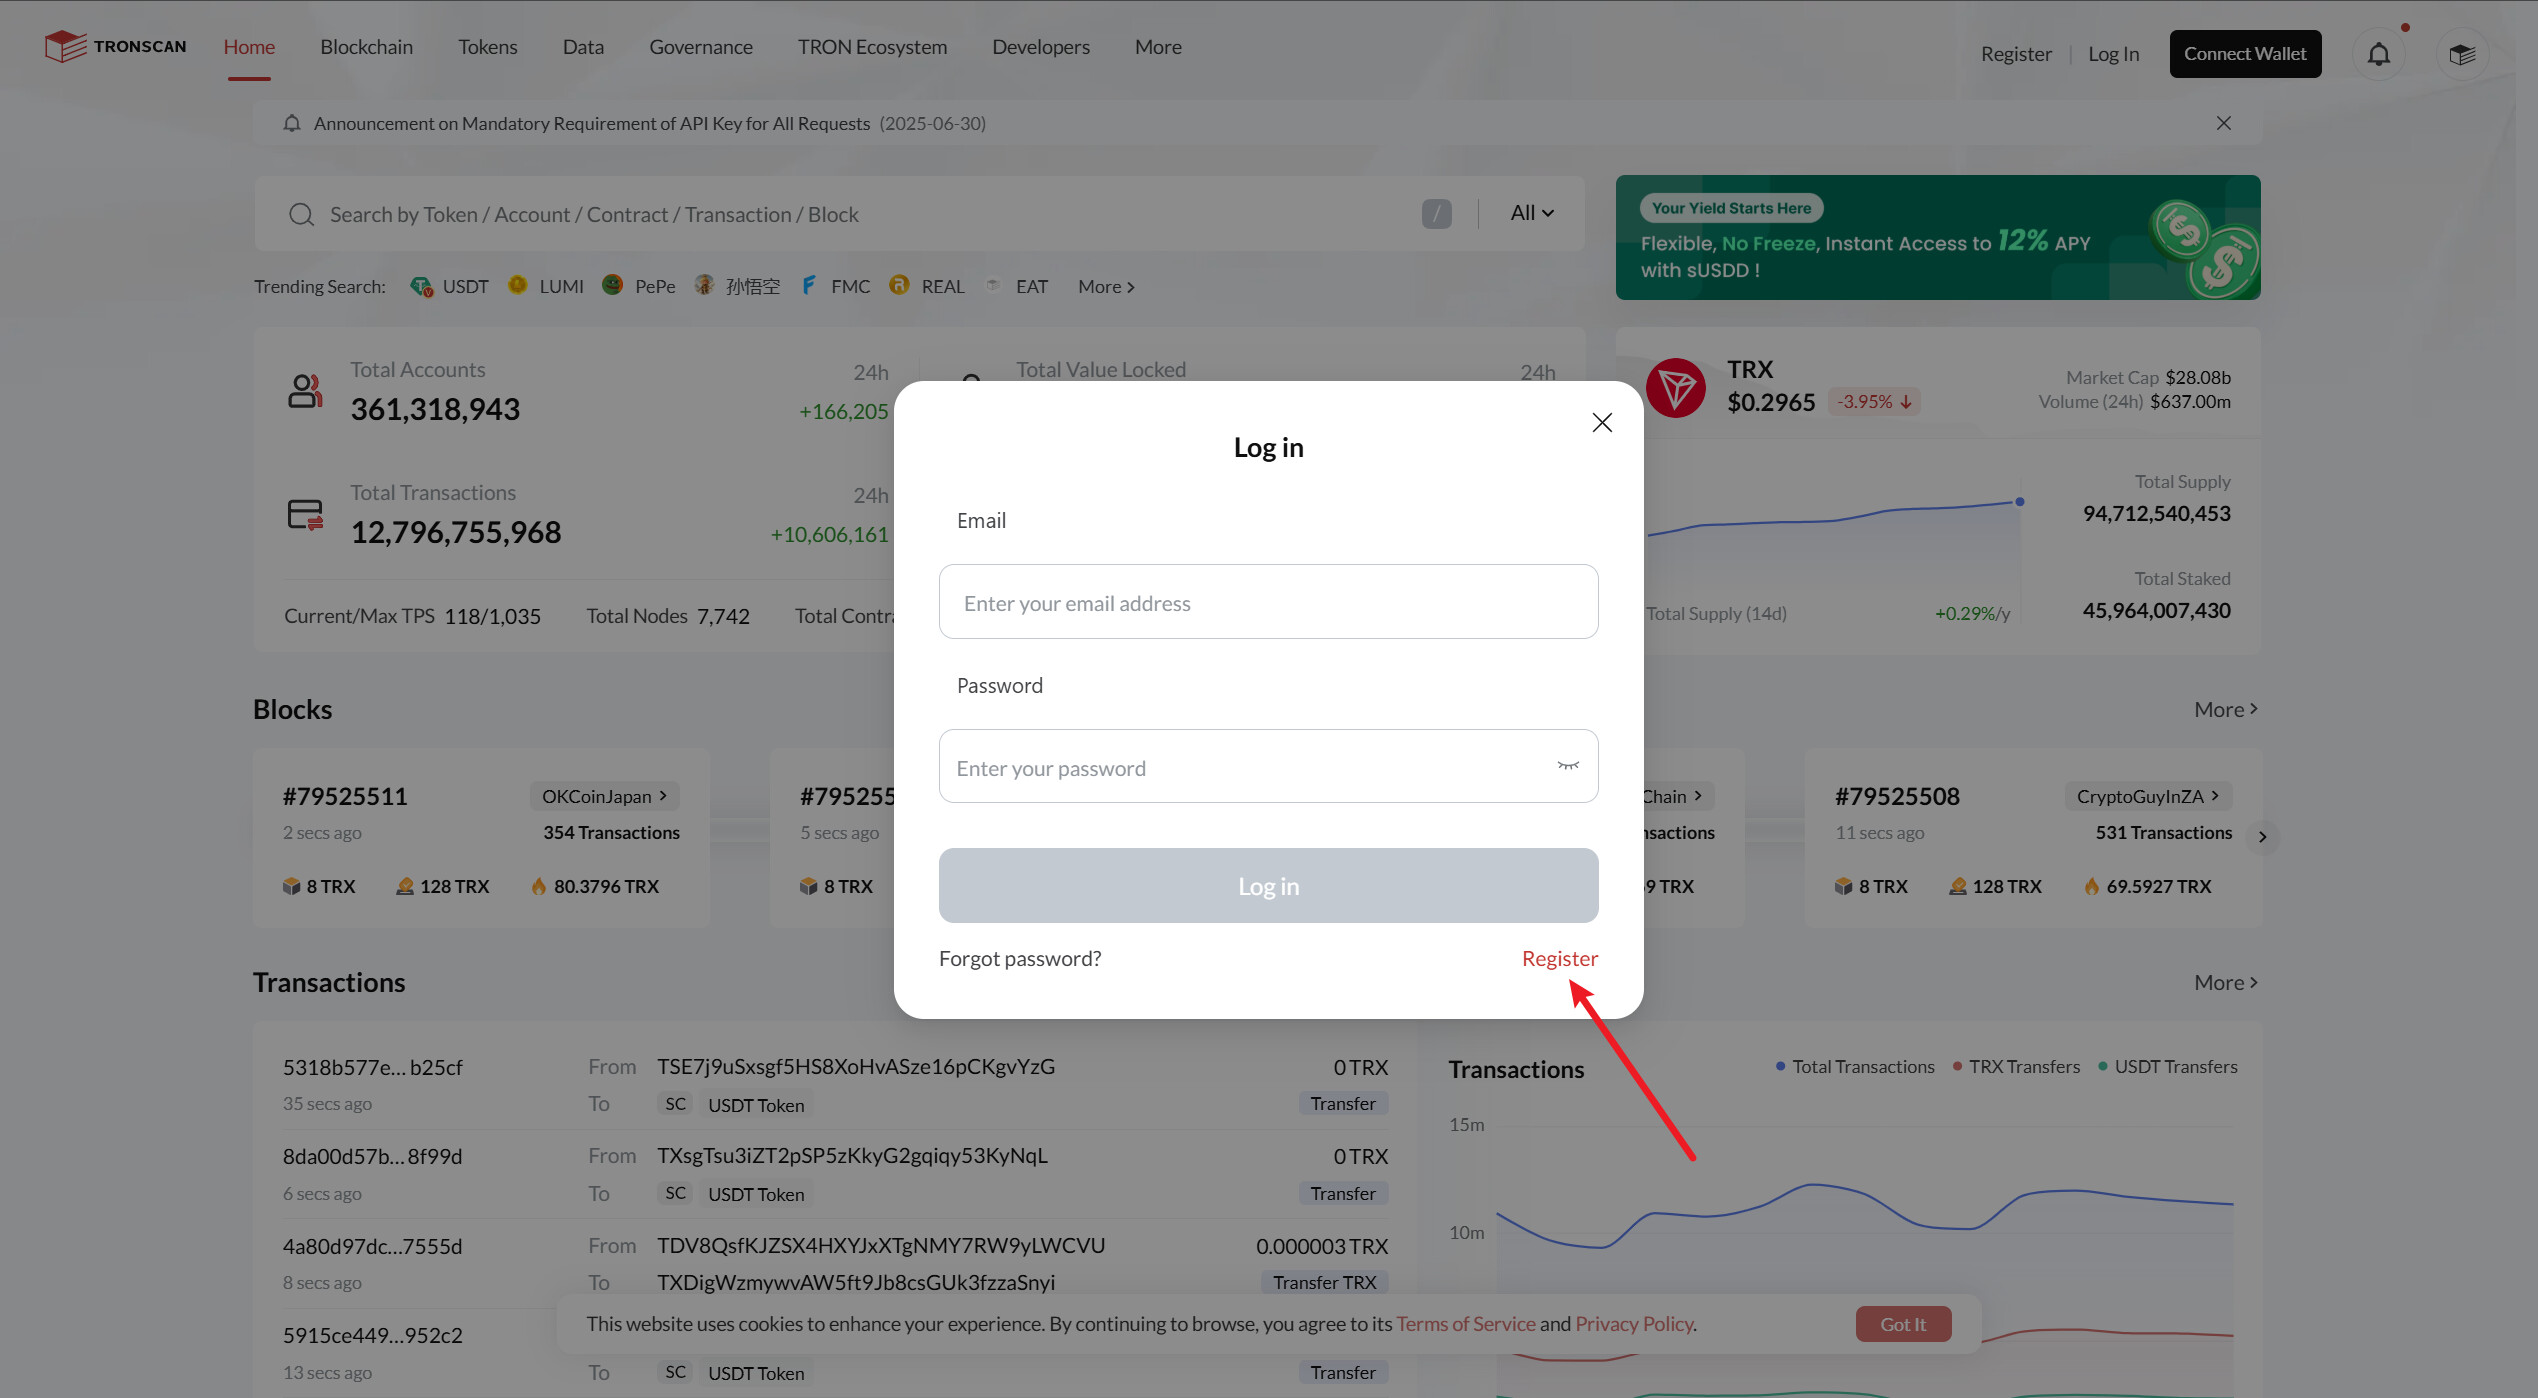Click Forgot password link
This screenshot has width=2538, height=1398.
1019,959
